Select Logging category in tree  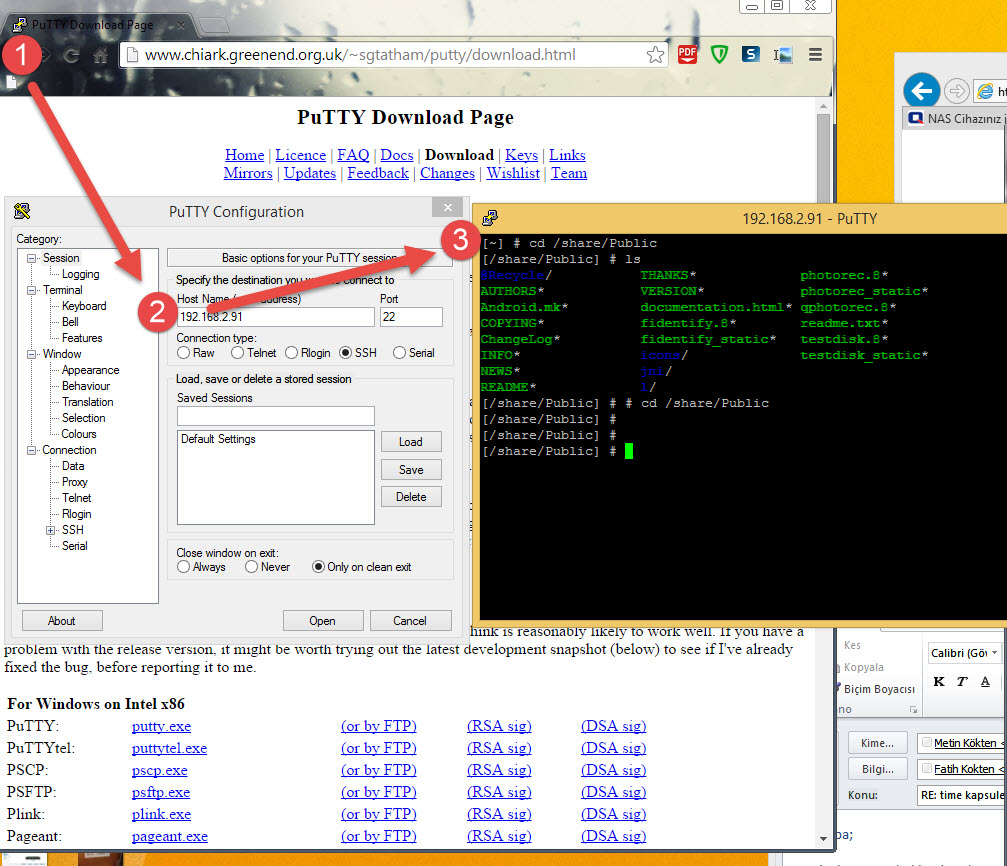[x=80, y=274]
